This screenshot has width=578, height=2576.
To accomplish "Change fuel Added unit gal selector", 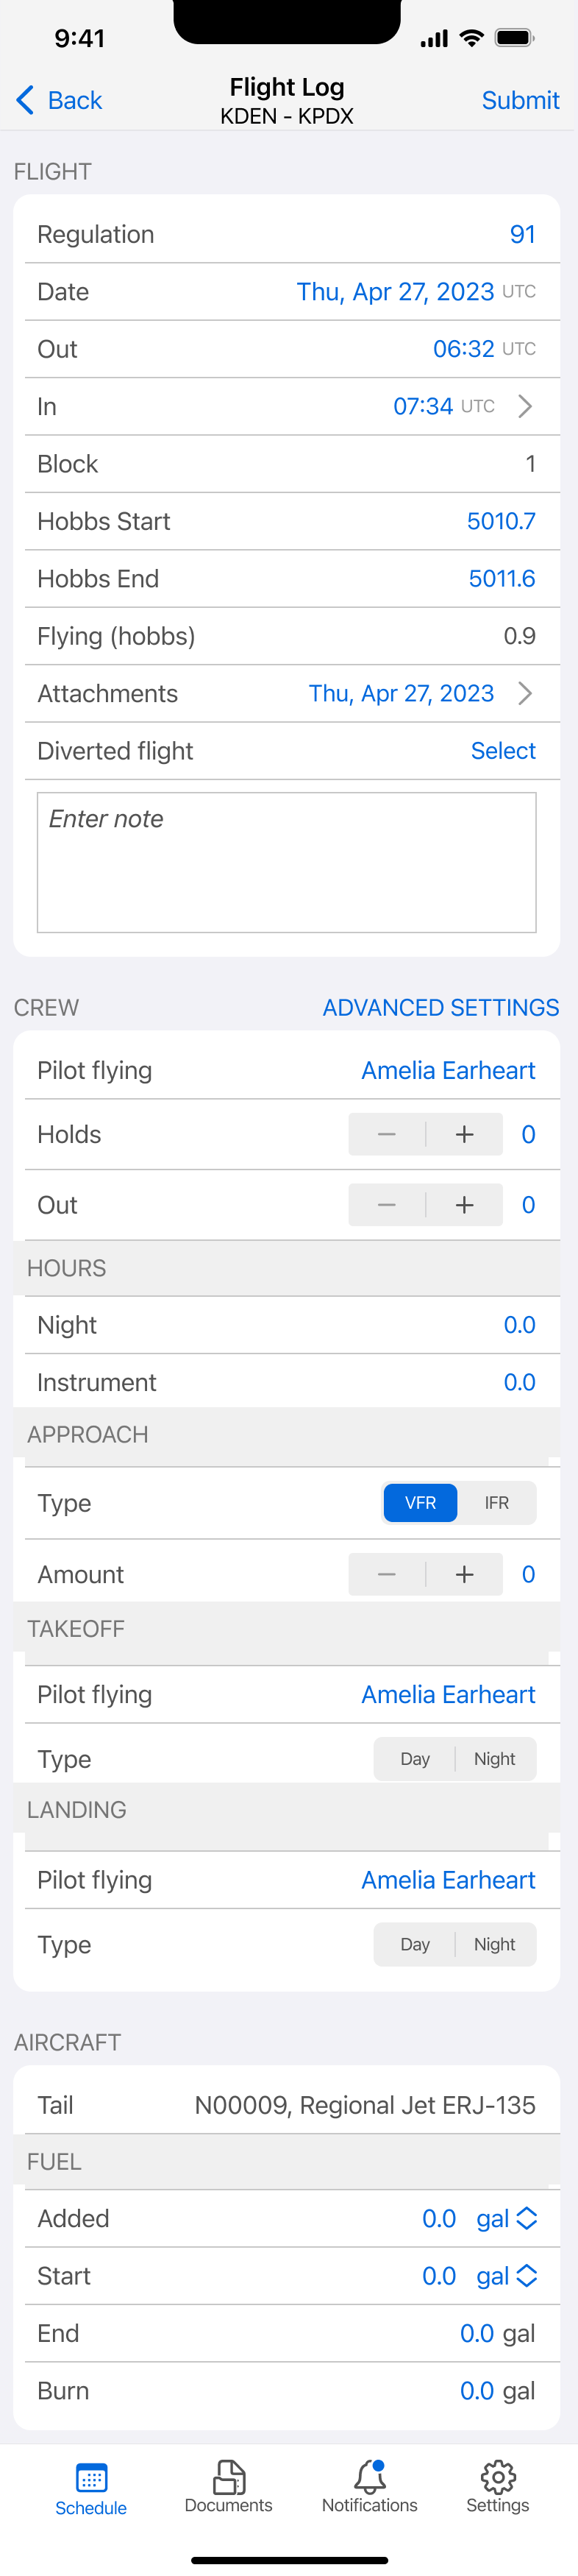I will [x=507, y=2218].
